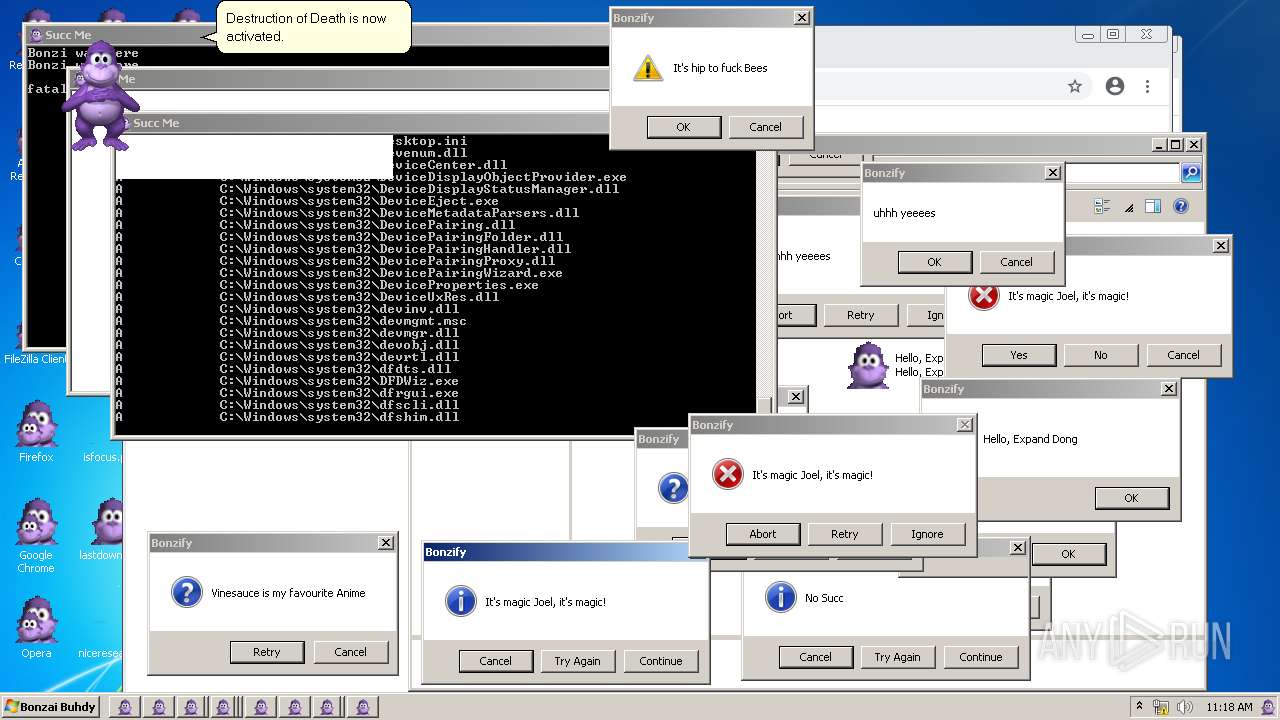Show hidden tray icons with the chevron
This screenshot has width=1280, height=720.
click(x=1139, y=707)
